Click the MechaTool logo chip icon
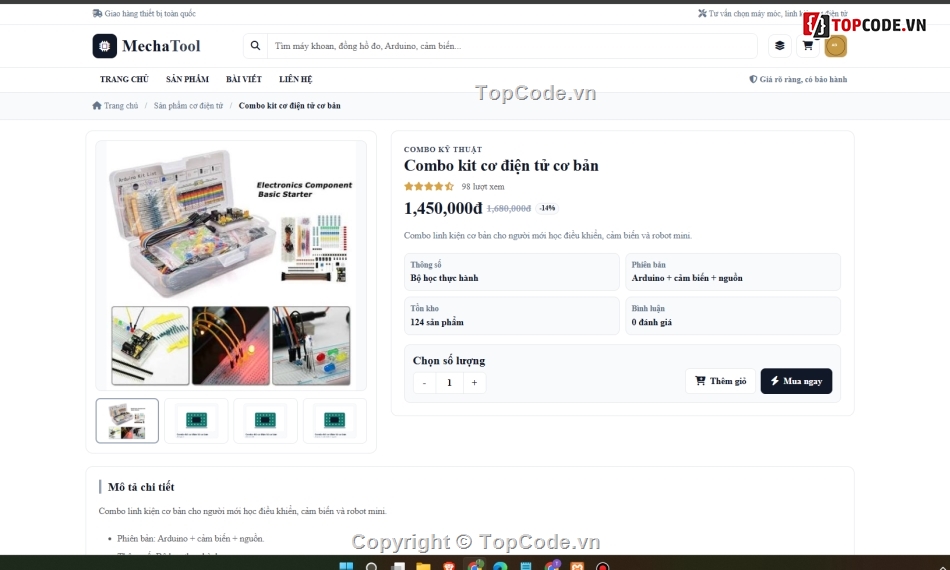This screenshot has width=950, height=570. (x=104, y=46)
